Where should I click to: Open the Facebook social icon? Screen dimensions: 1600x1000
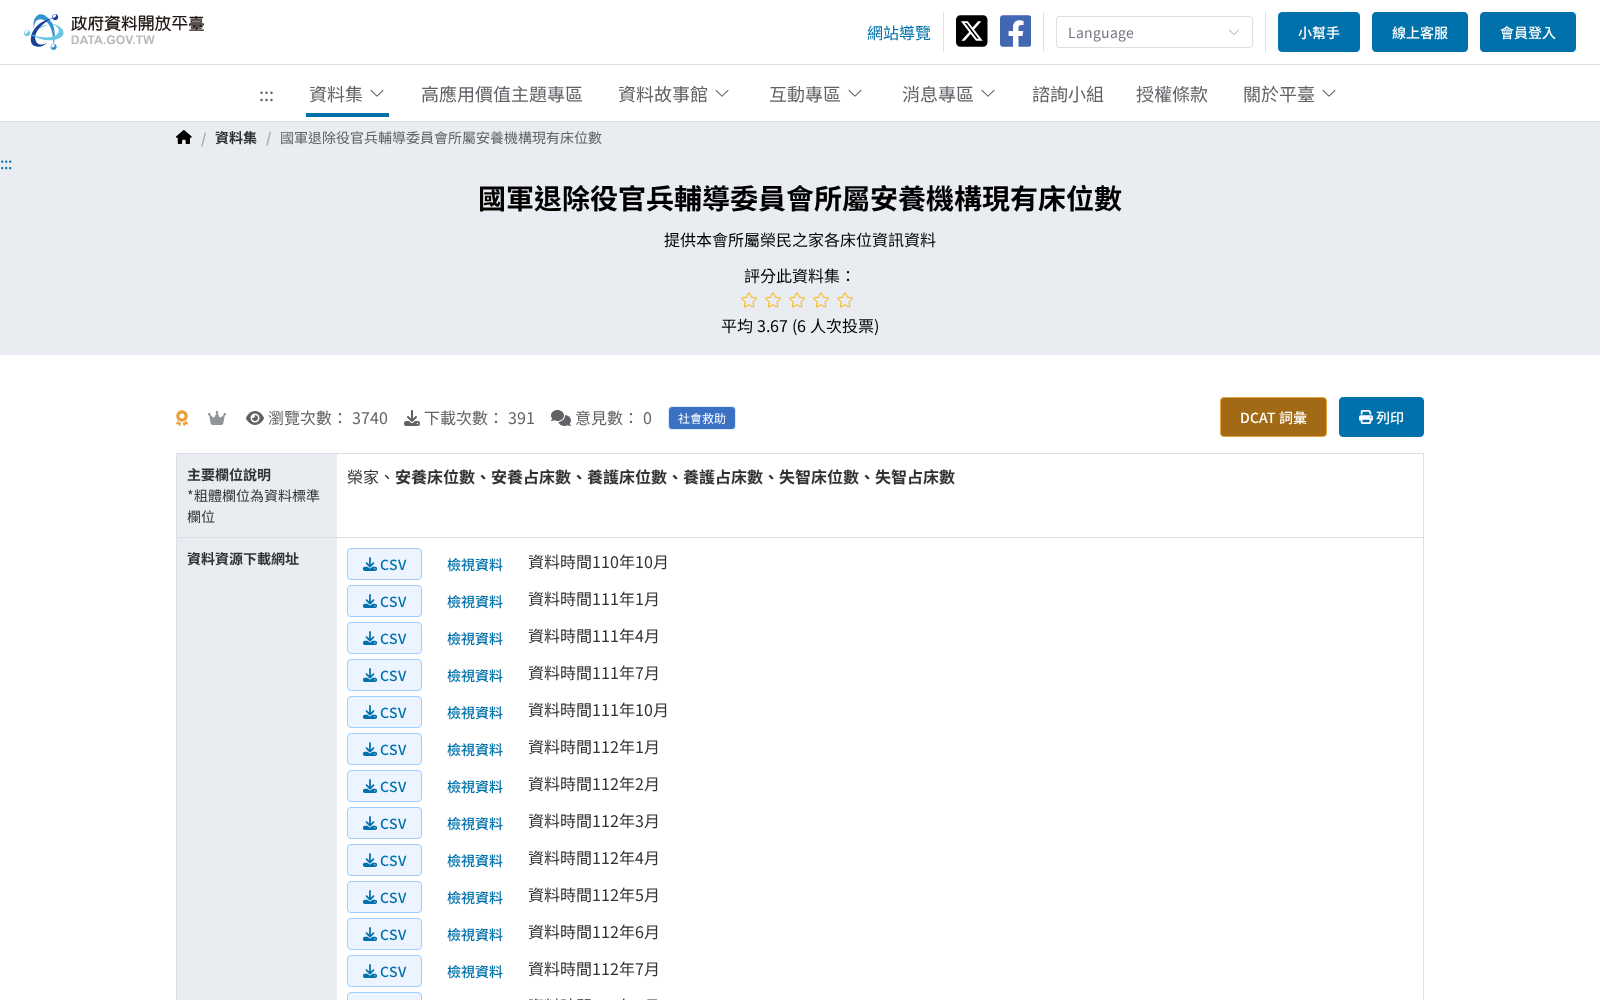point(1015,31)
